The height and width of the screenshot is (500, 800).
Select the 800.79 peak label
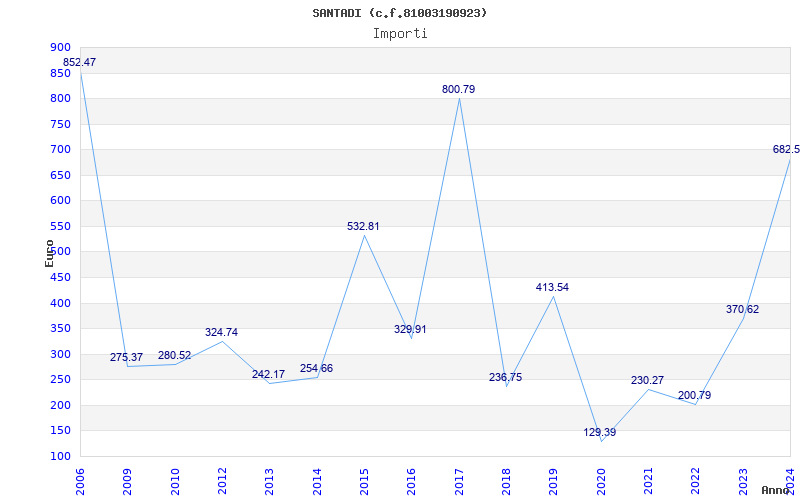458,89
